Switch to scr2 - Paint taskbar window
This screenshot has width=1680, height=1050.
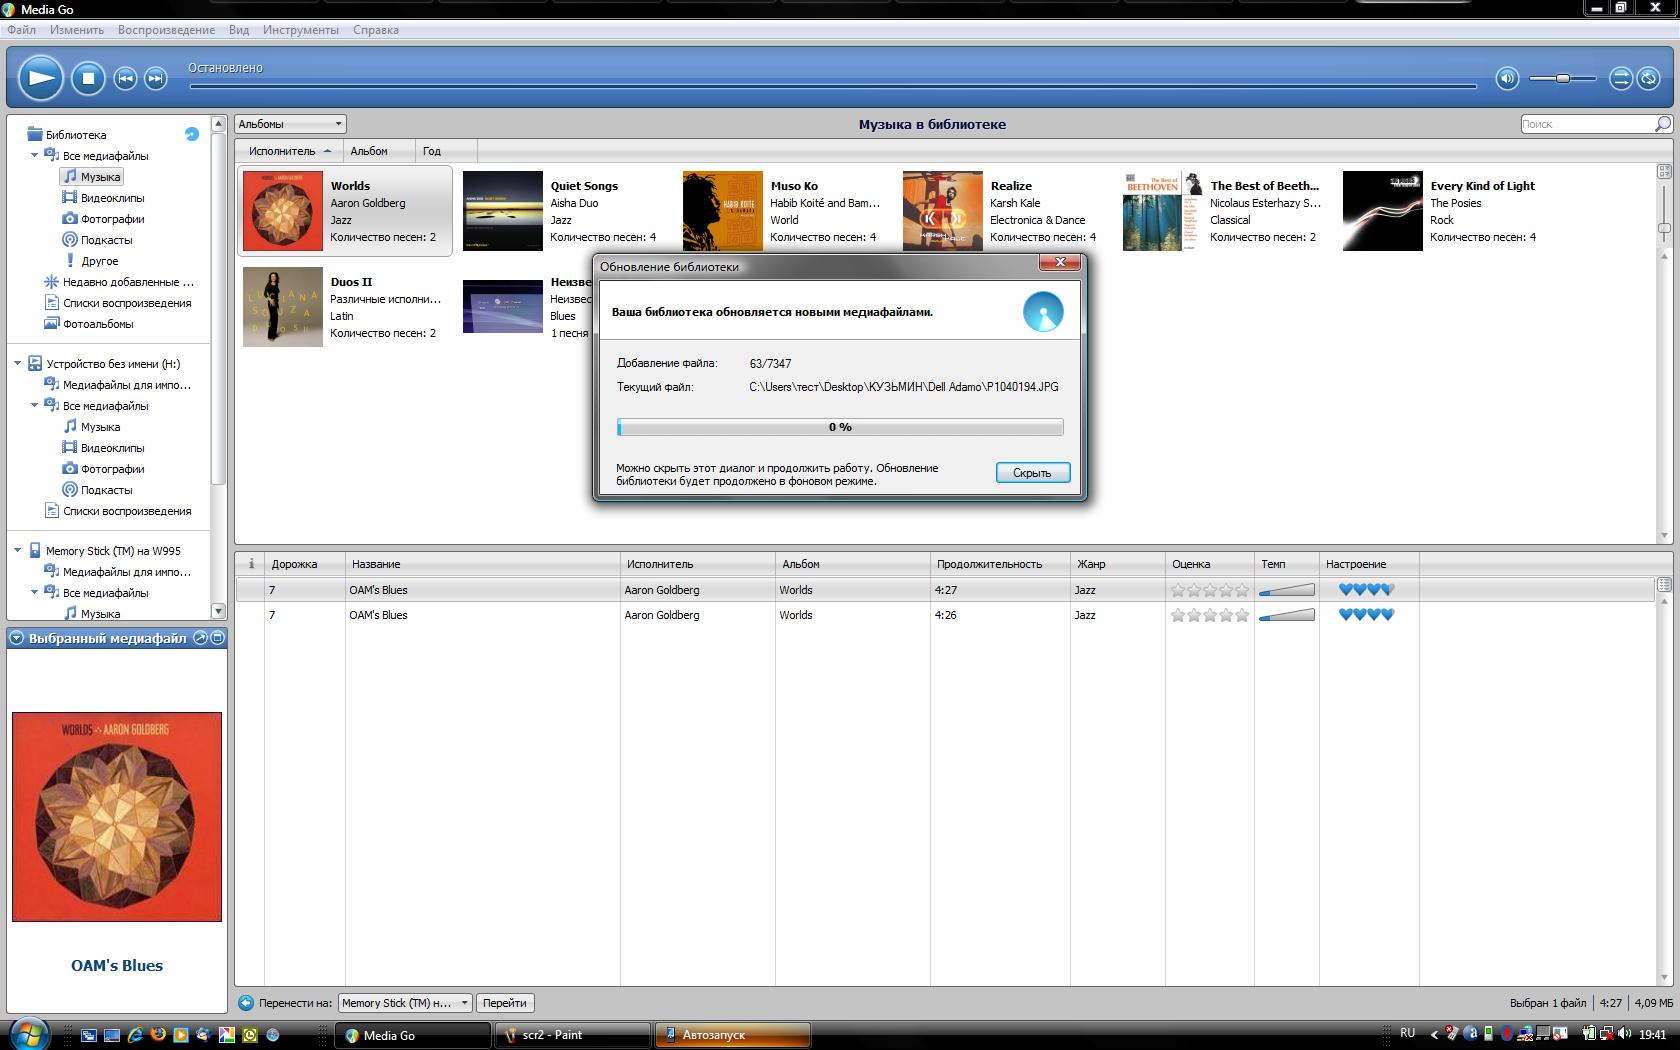pos(572,1035)
